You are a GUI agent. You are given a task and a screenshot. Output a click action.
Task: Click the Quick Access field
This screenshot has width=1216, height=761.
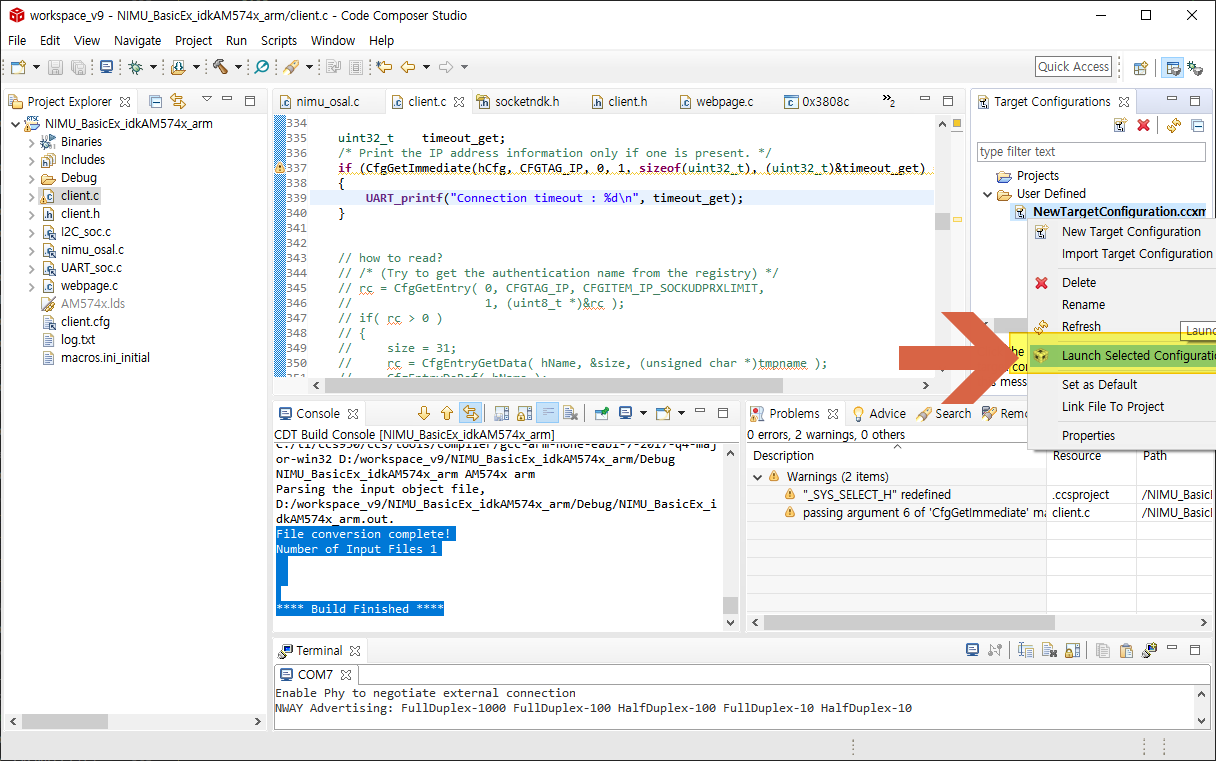pos(1073,67)
